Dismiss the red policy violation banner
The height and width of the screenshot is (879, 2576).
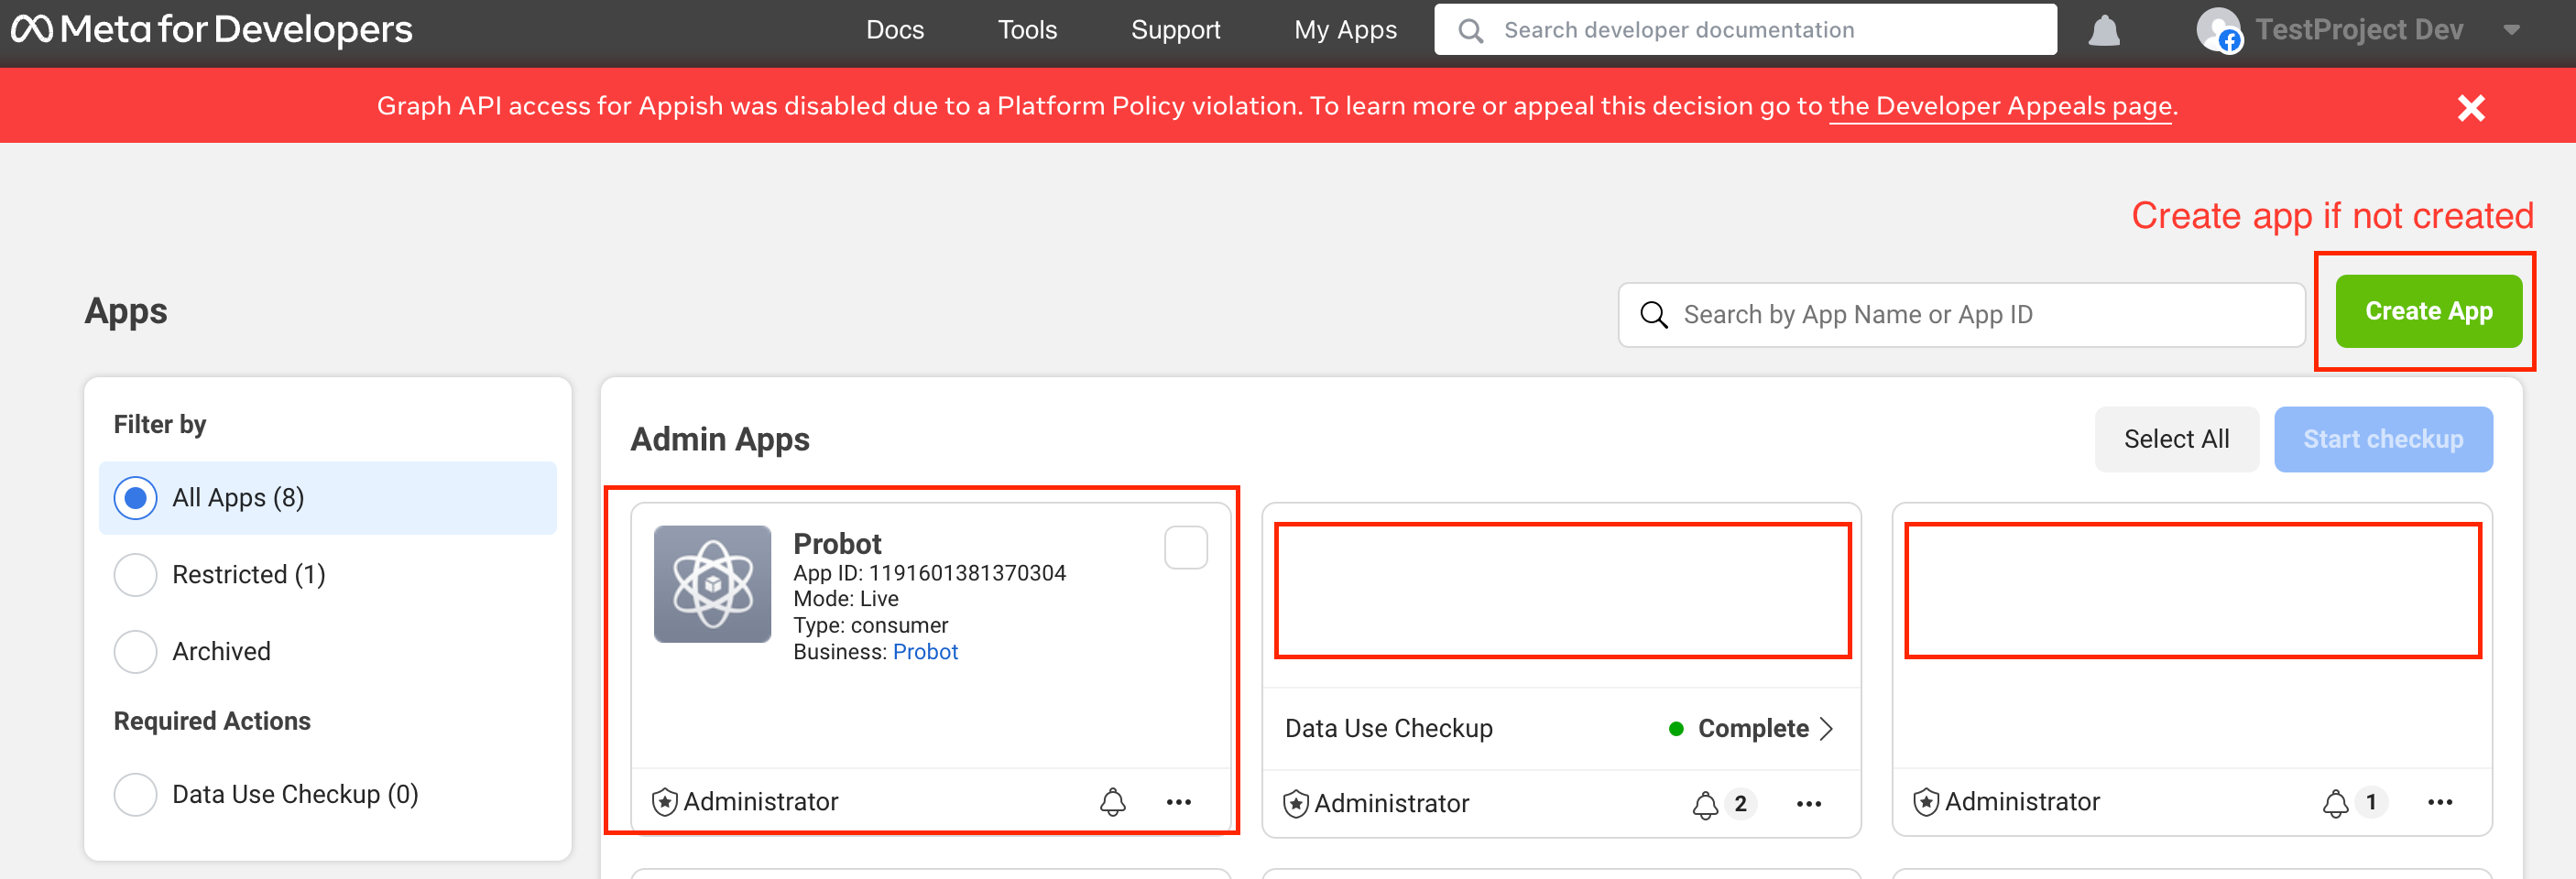2471,107
